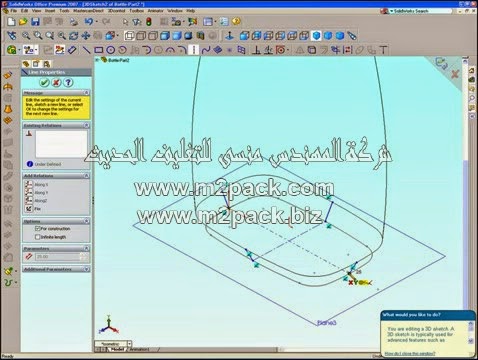478x360 pixels.
Task: Click the Undo arrow icon
Action: click(88, 22)
